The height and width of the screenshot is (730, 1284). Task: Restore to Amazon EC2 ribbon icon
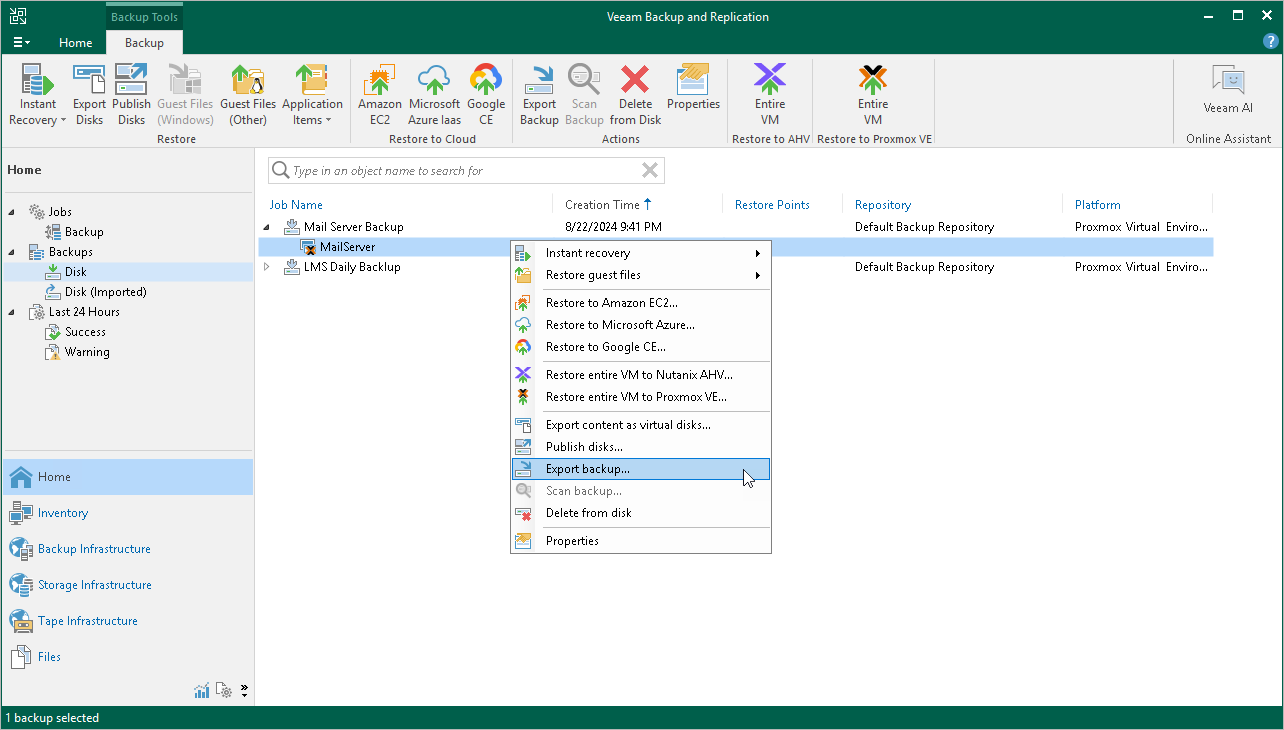pyautogui.click(x=380, y=95)
